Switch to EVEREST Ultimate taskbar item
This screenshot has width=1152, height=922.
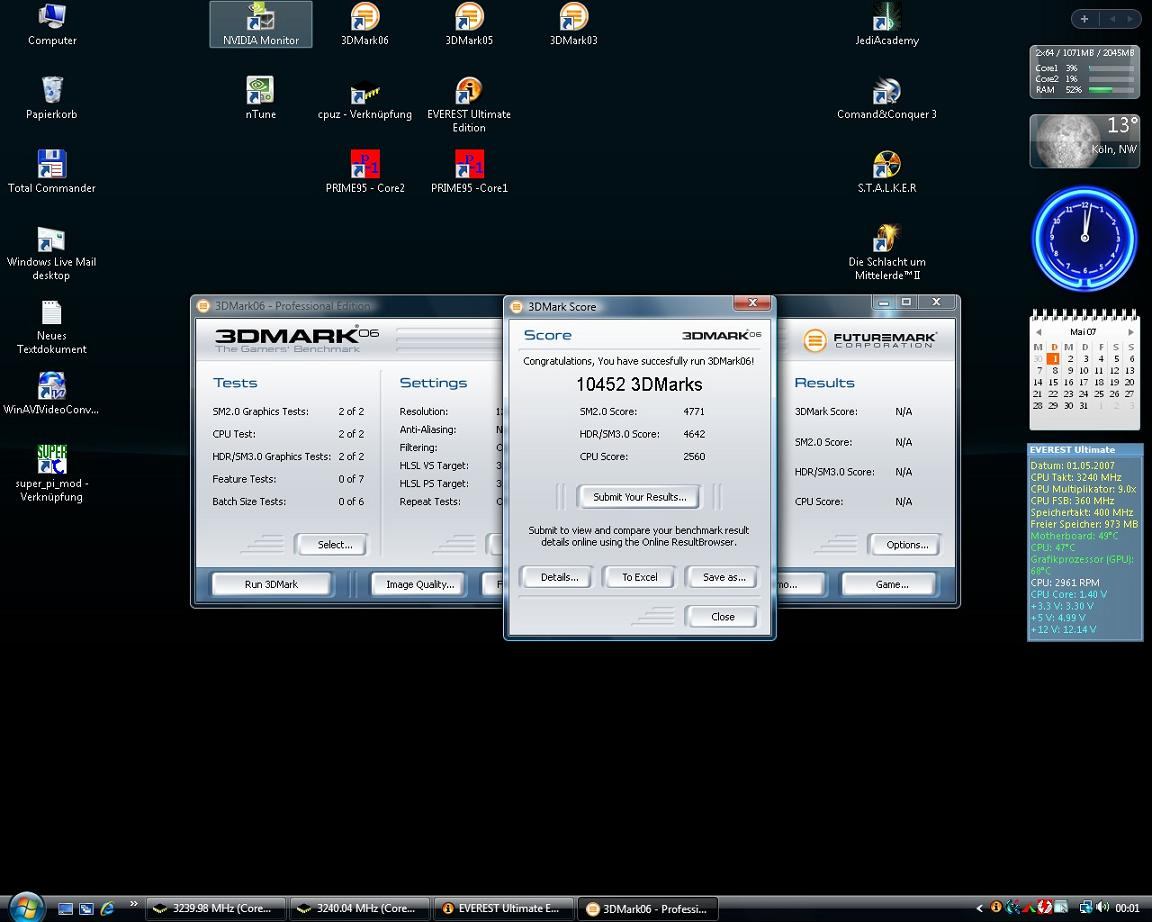click(x=505, y=909)
